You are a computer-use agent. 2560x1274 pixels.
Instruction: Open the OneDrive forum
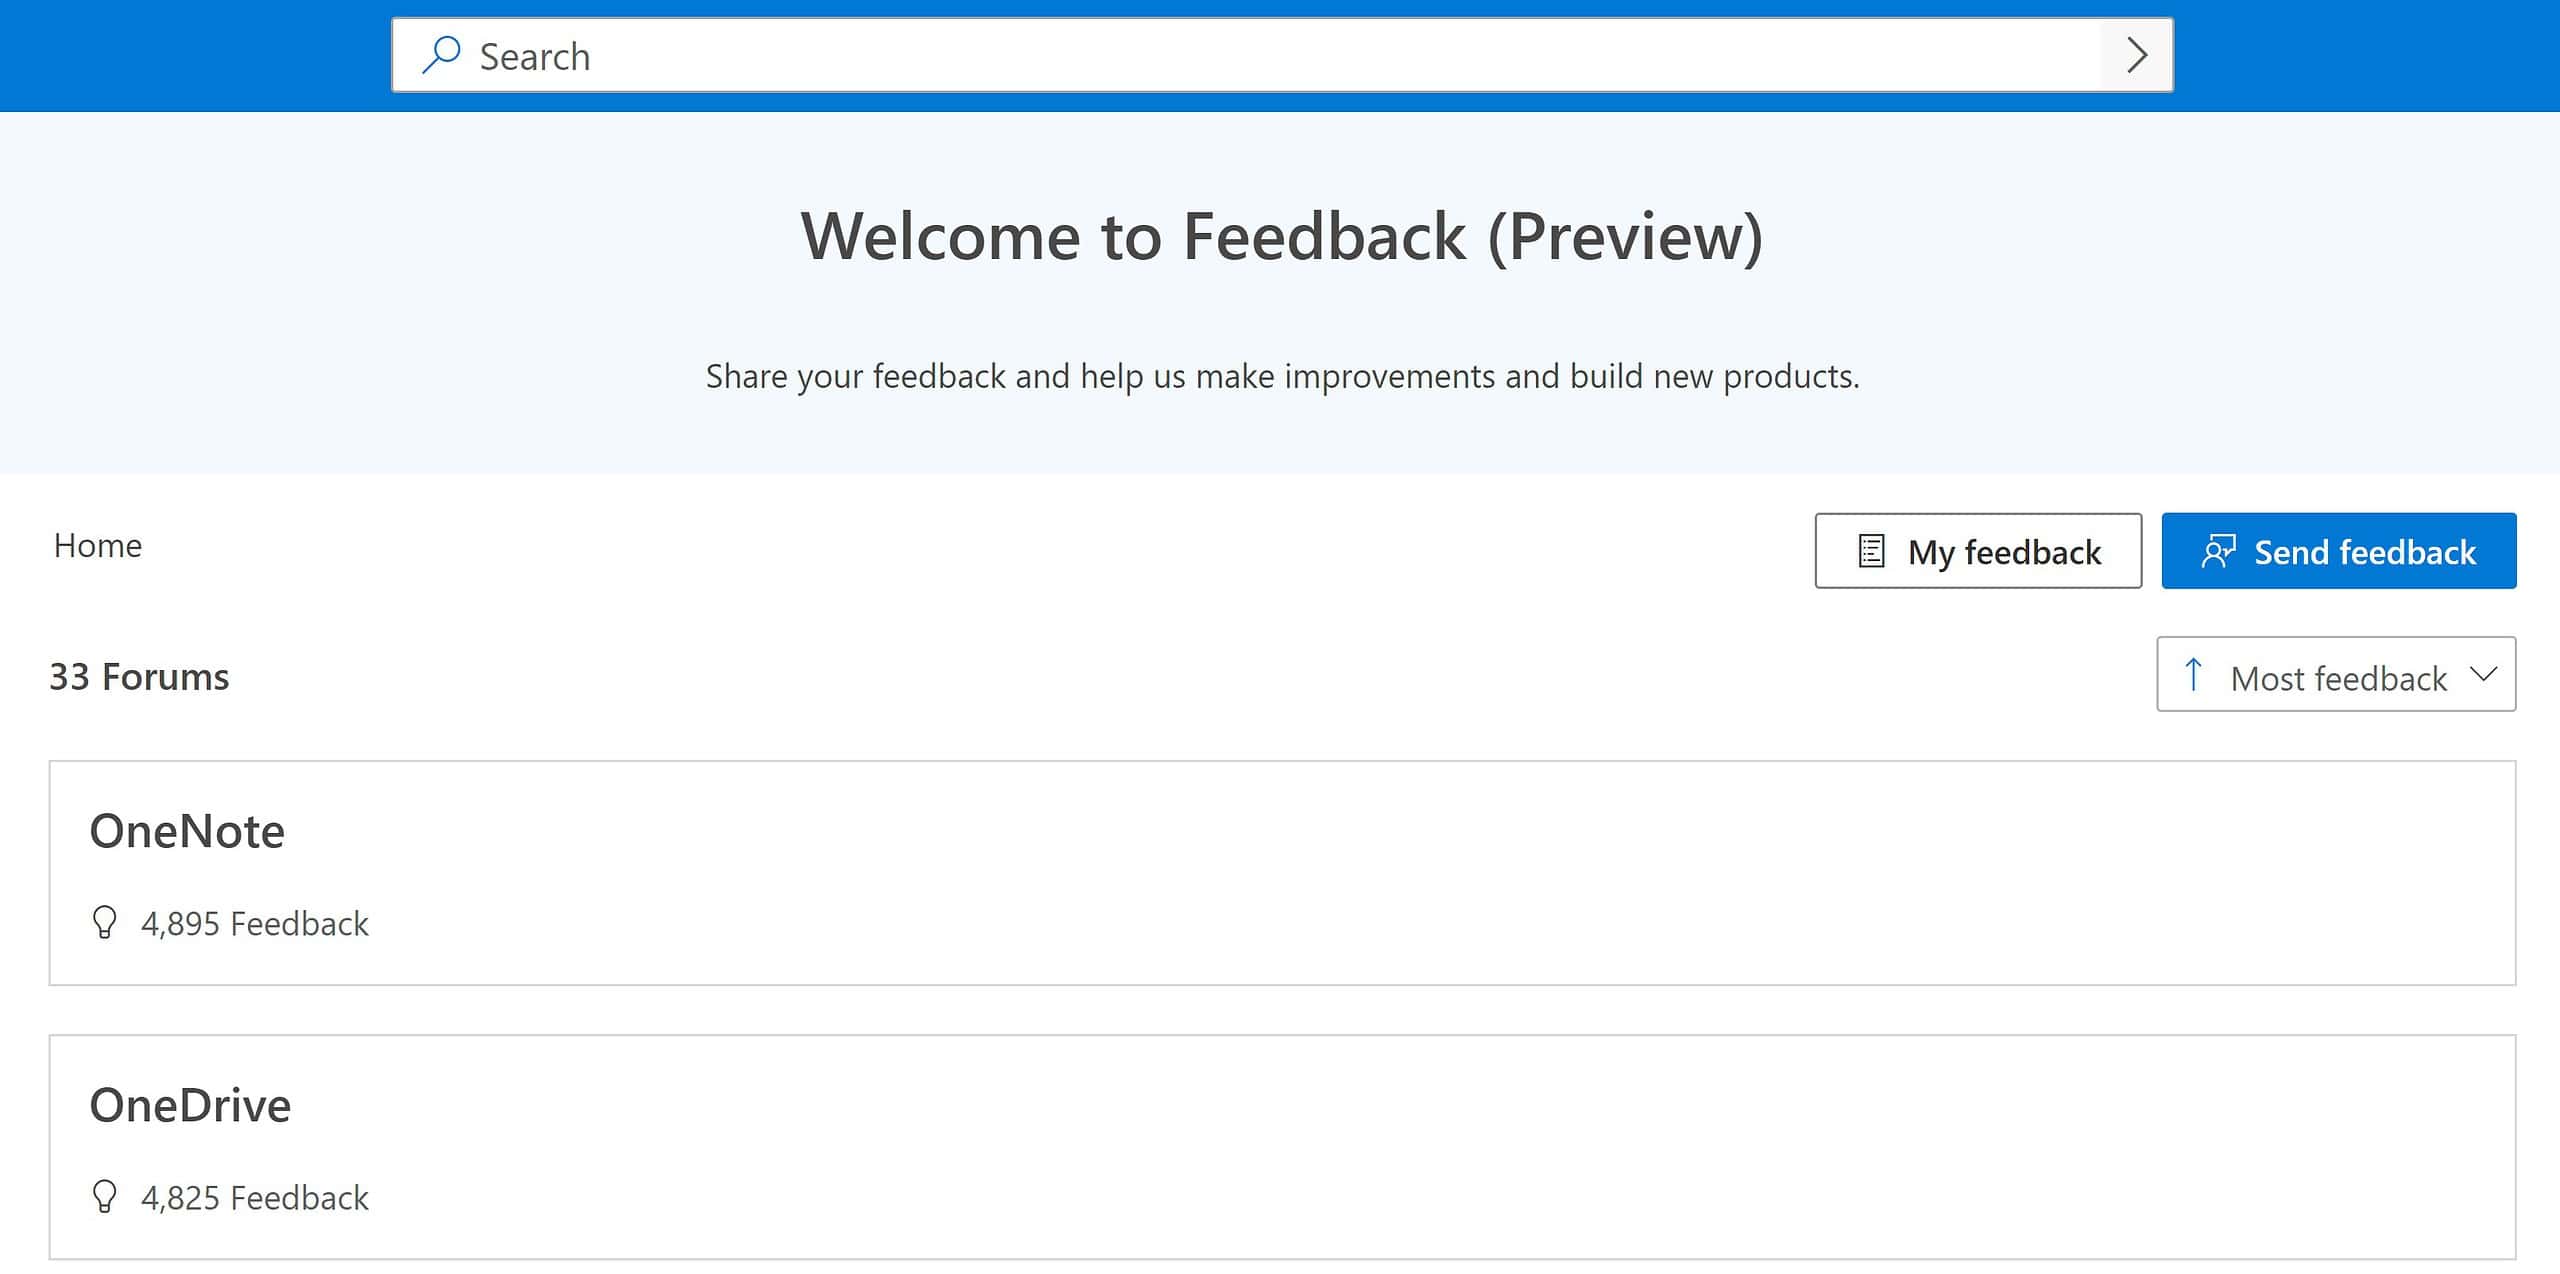coord(190,1105)
